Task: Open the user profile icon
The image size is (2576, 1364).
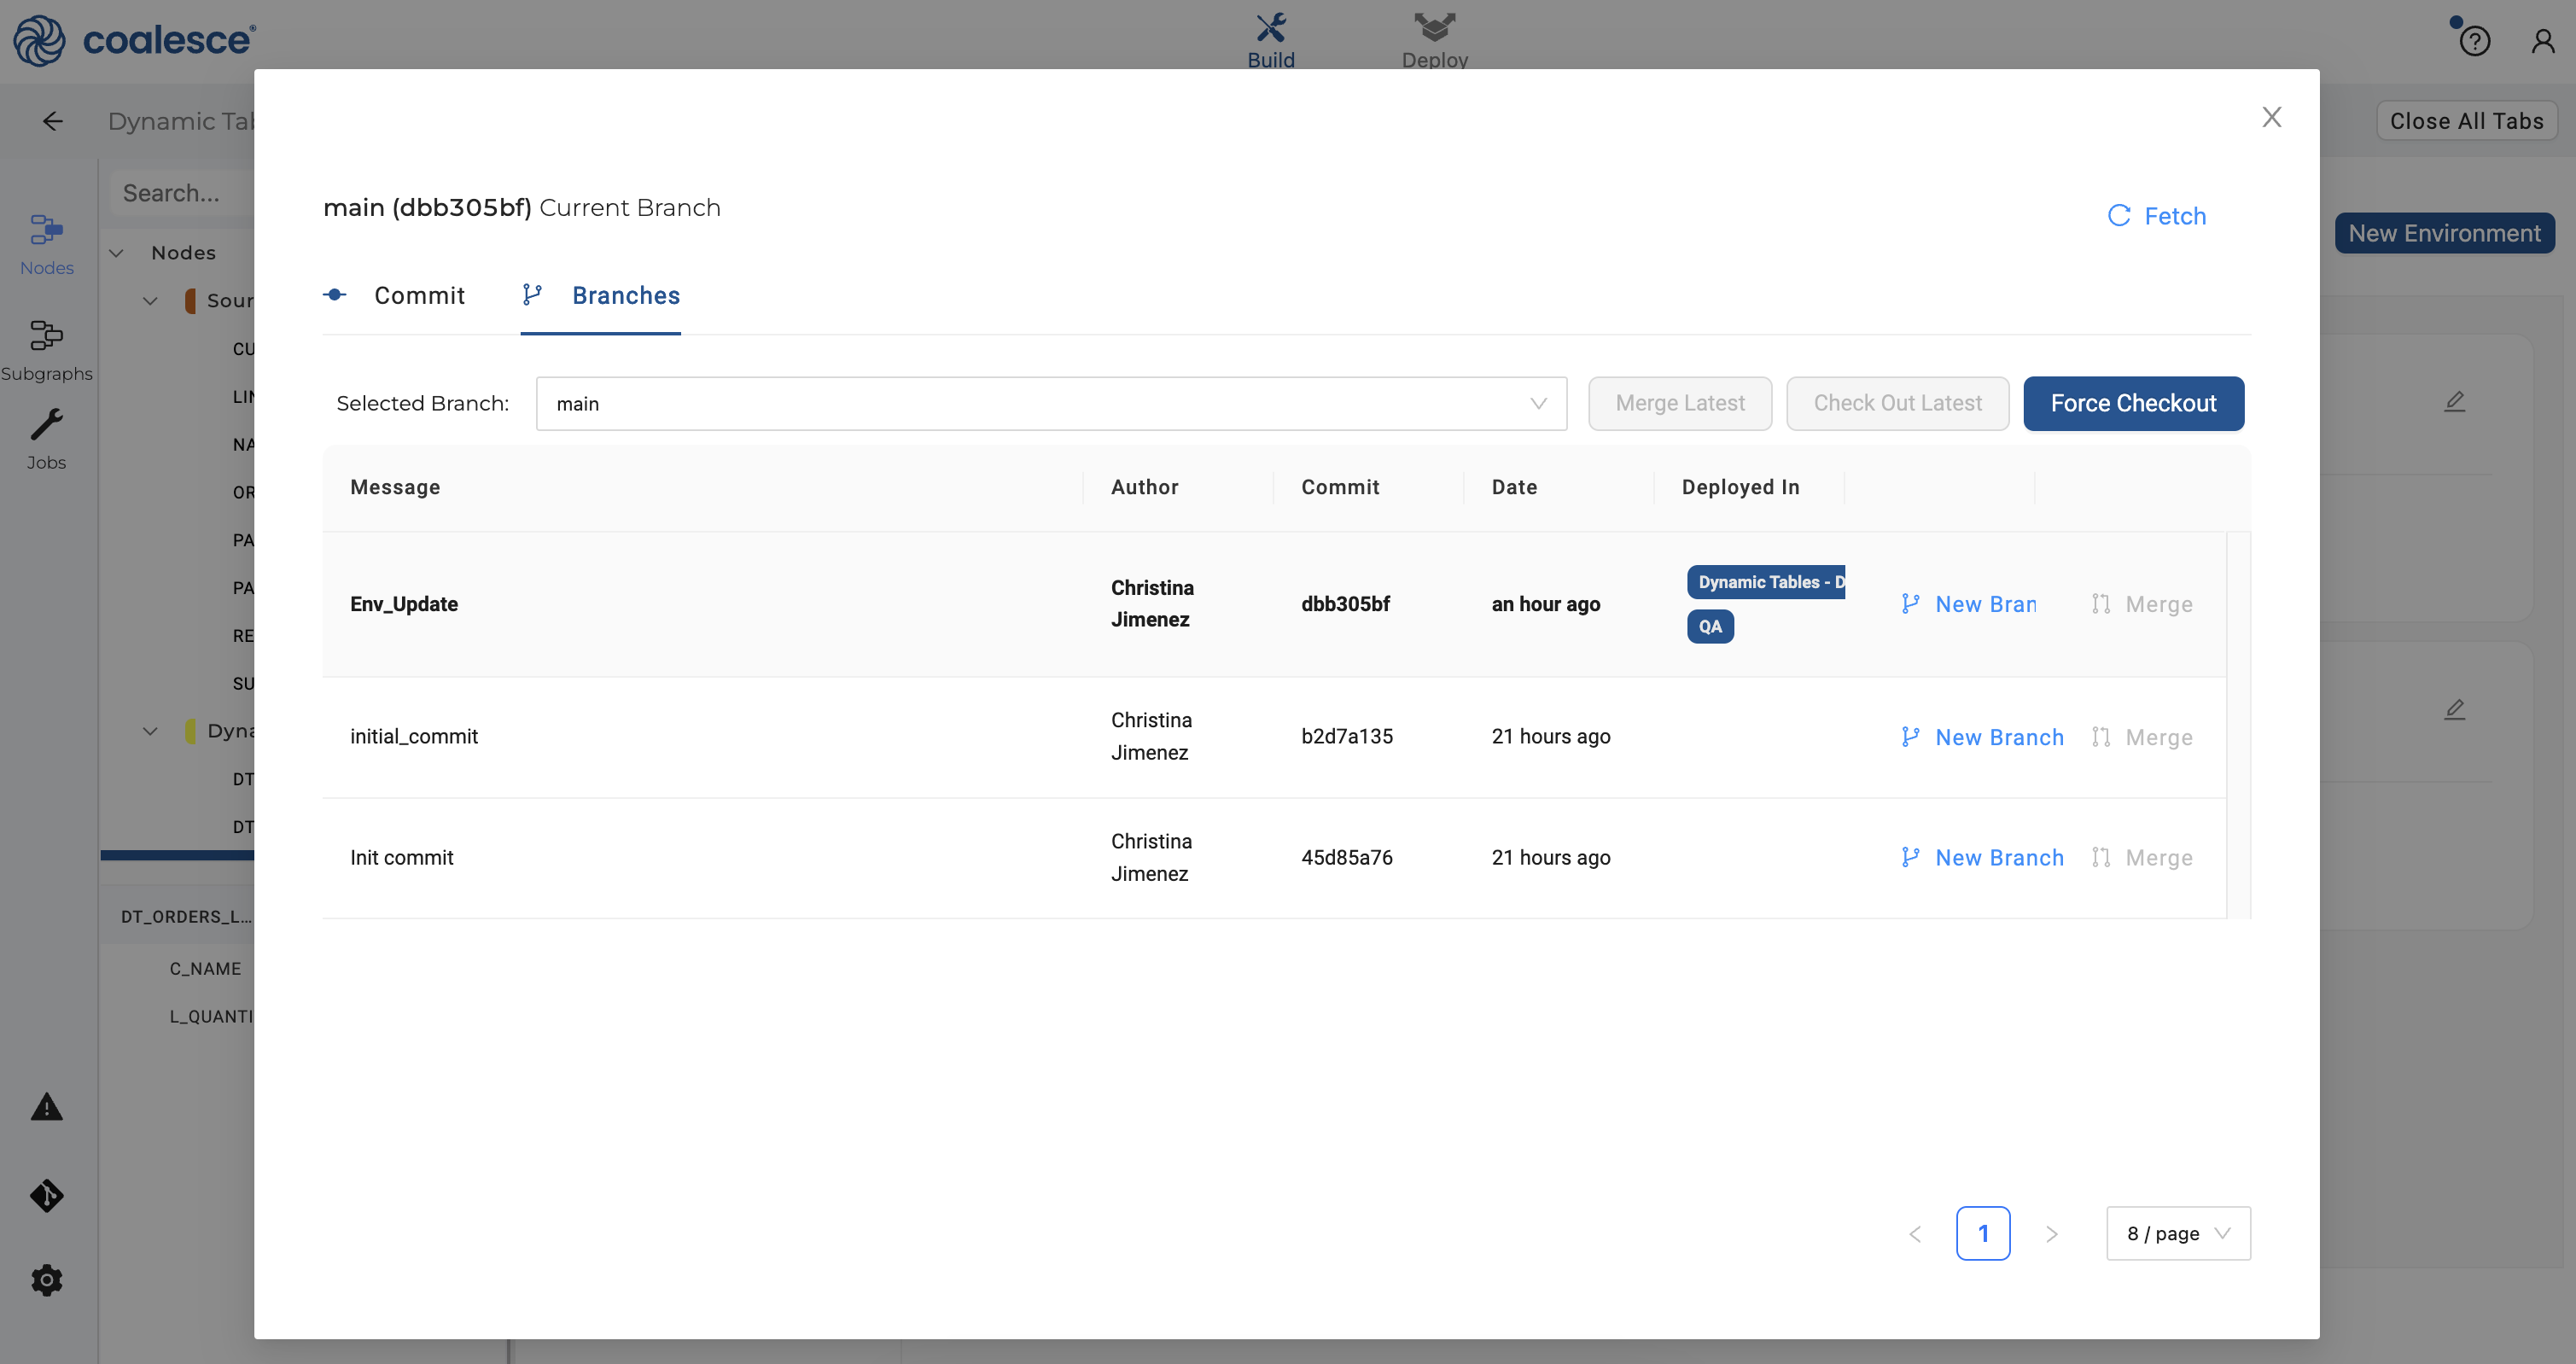Action: tap(2542, 41)
